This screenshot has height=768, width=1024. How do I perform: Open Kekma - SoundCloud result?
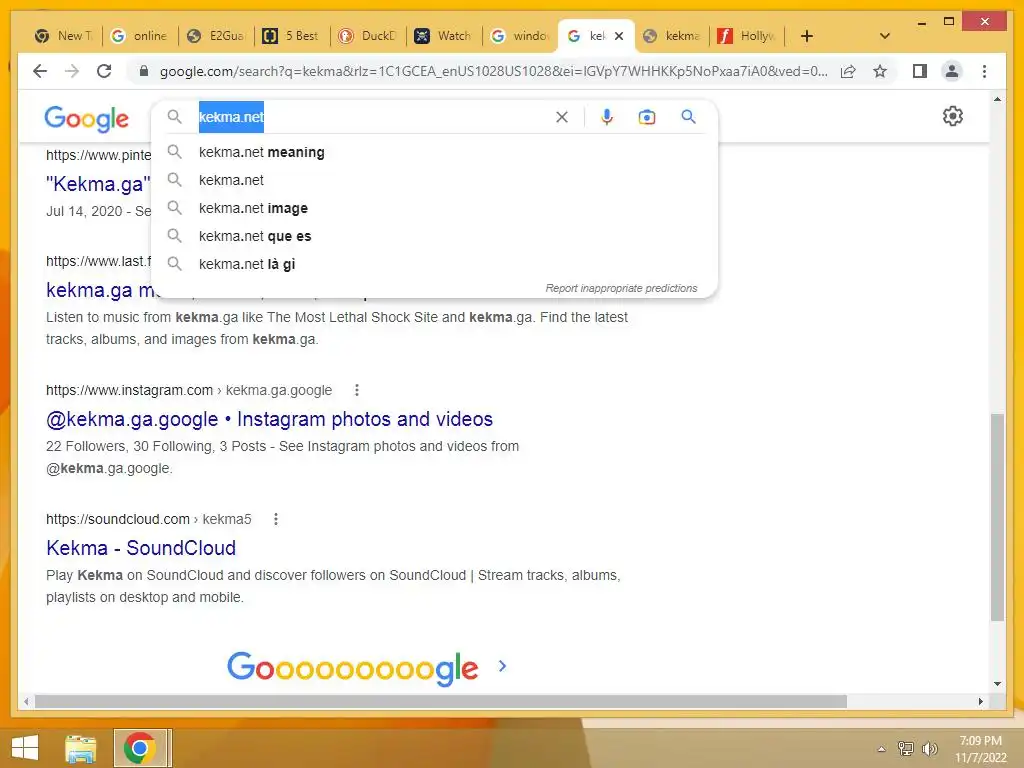pos(141,548)
